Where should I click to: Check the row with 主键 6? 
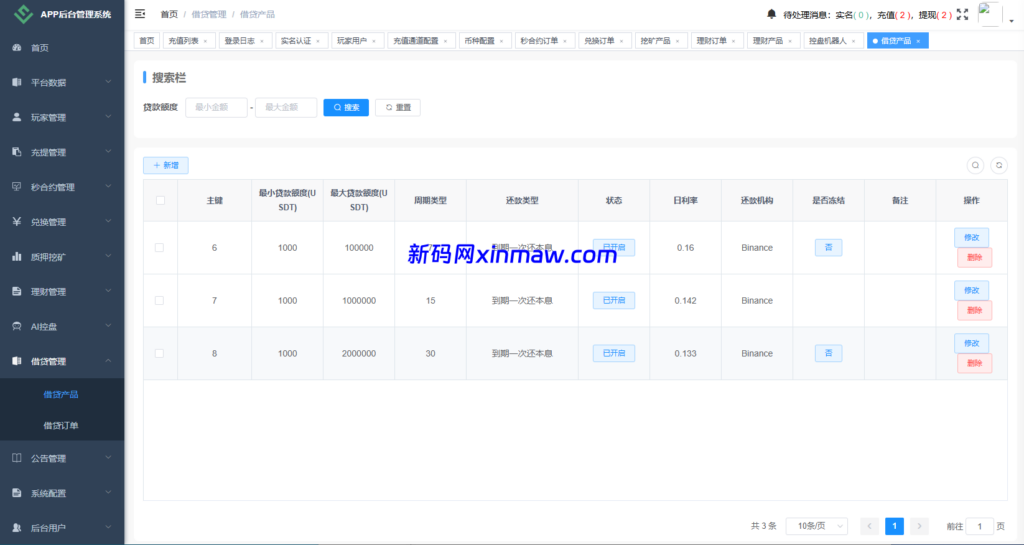[x=159, y=247]
